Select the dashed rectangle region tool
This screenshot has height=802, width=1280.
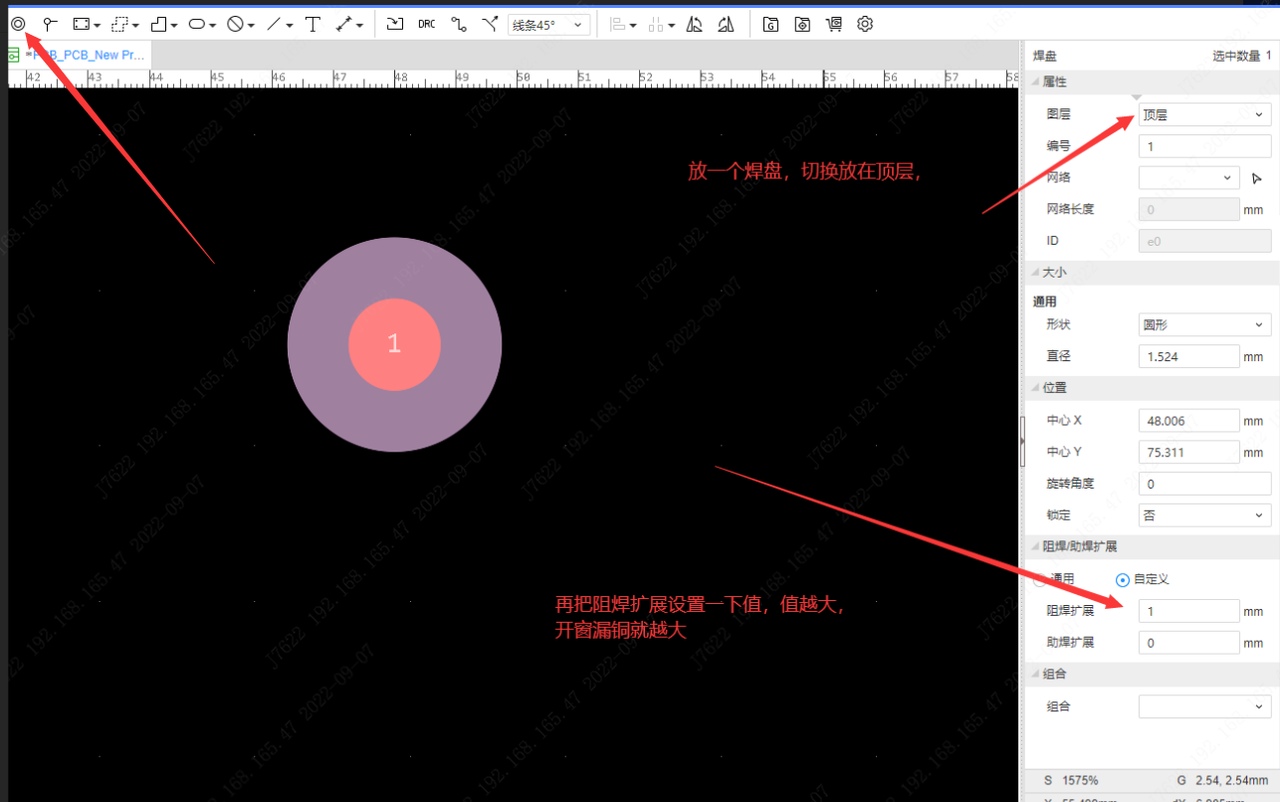tap(120, 24)
